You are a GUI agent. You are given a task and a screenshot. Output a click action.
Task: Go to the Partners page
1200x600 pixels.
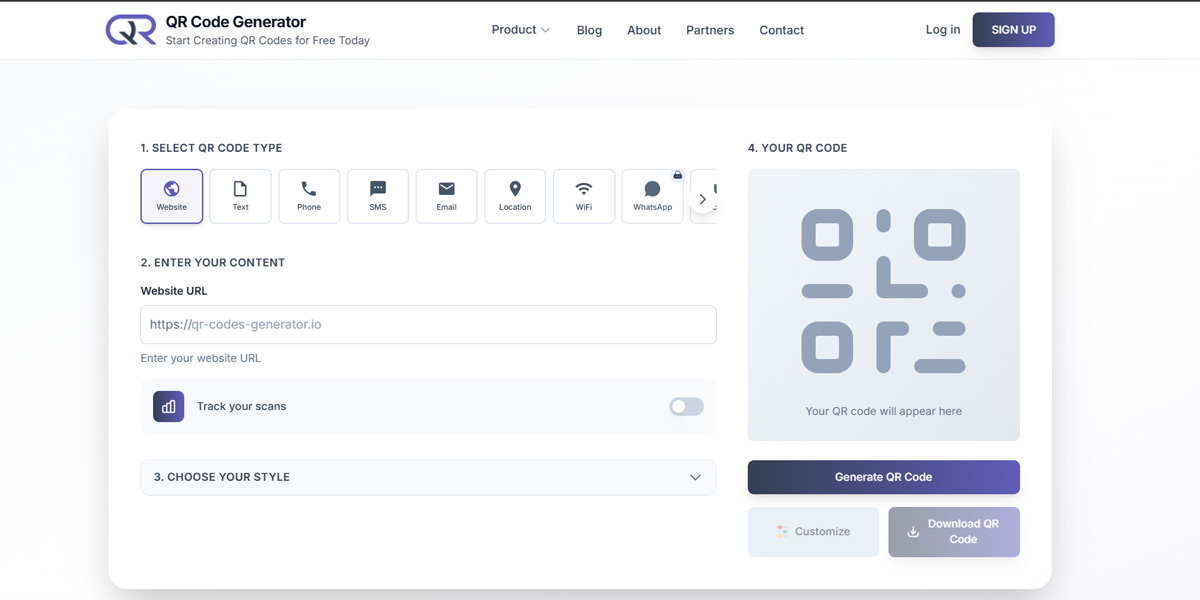pyautogui.click(x=710, y=30)
